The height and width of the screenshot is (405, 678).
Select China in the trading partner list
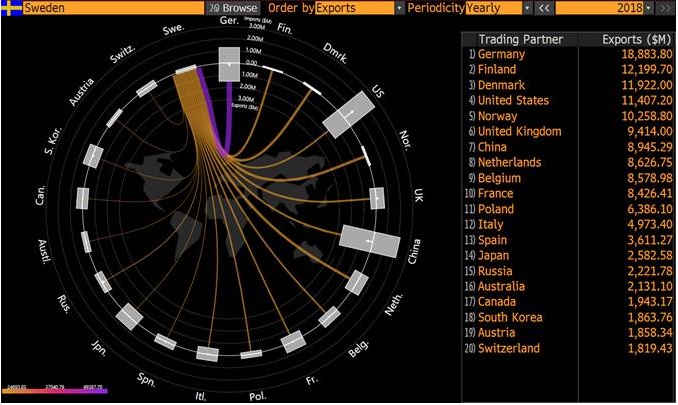click(492, 147)
